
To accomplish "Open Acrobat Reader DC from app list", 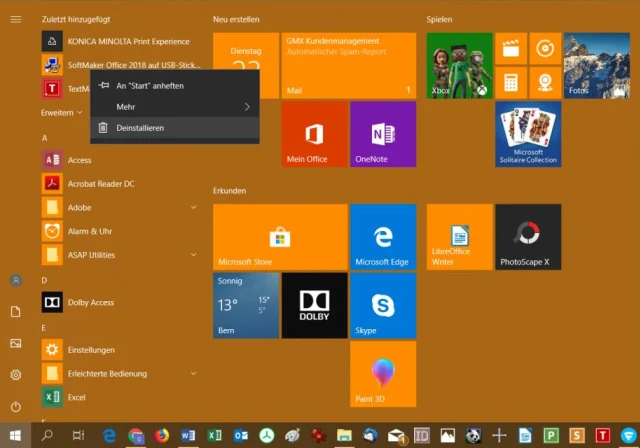I will [100, 183].
